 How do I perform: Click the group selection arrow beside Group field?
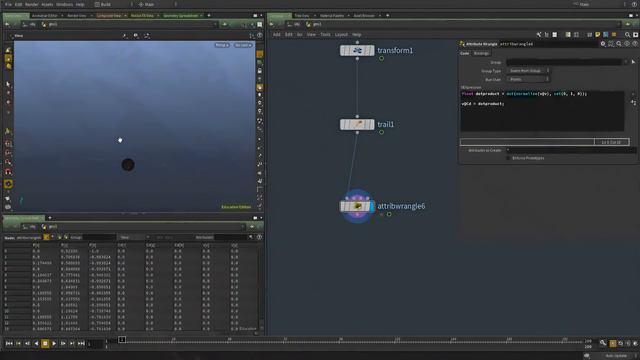tap(633, 62)
